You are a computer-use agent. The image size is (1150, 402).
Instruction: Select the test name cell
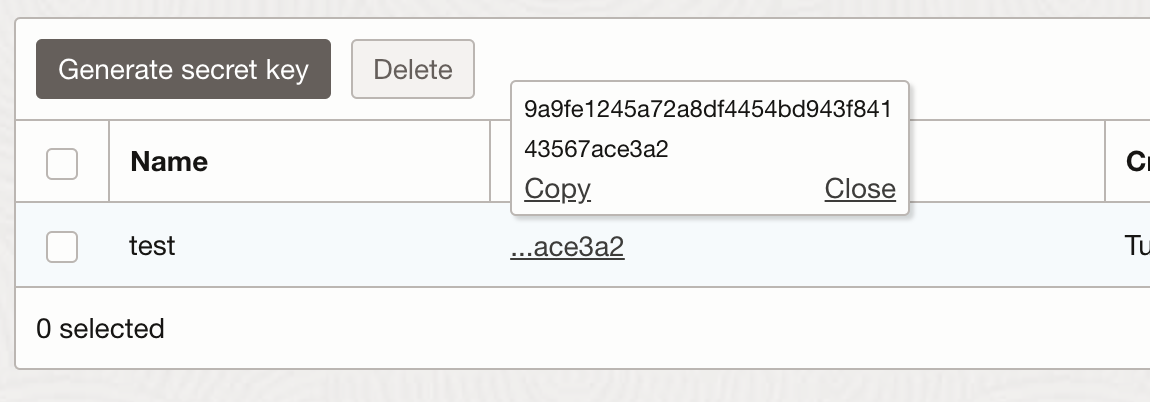pos(153,246)
